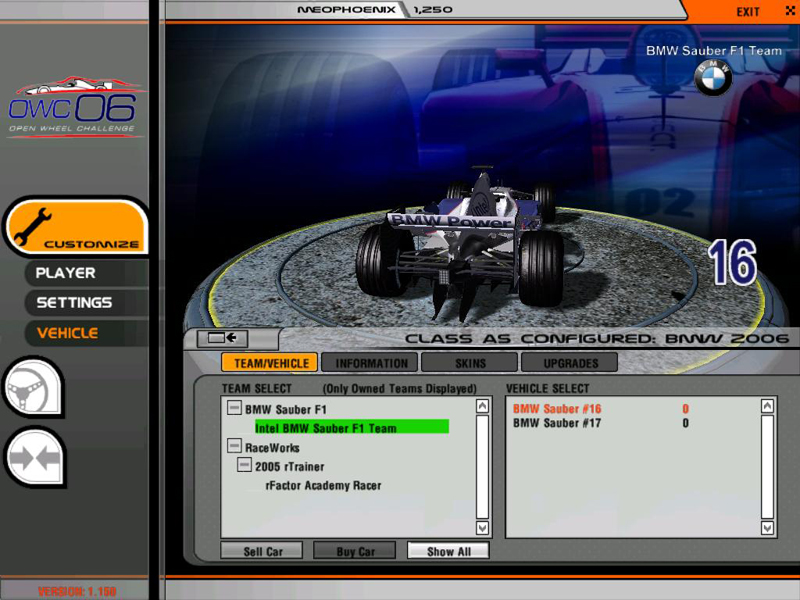Viewport: 800px width, 600px height.
Task: Switch to the INFORMATION tab
Action: pyautogui.click(x=370, y=363)
